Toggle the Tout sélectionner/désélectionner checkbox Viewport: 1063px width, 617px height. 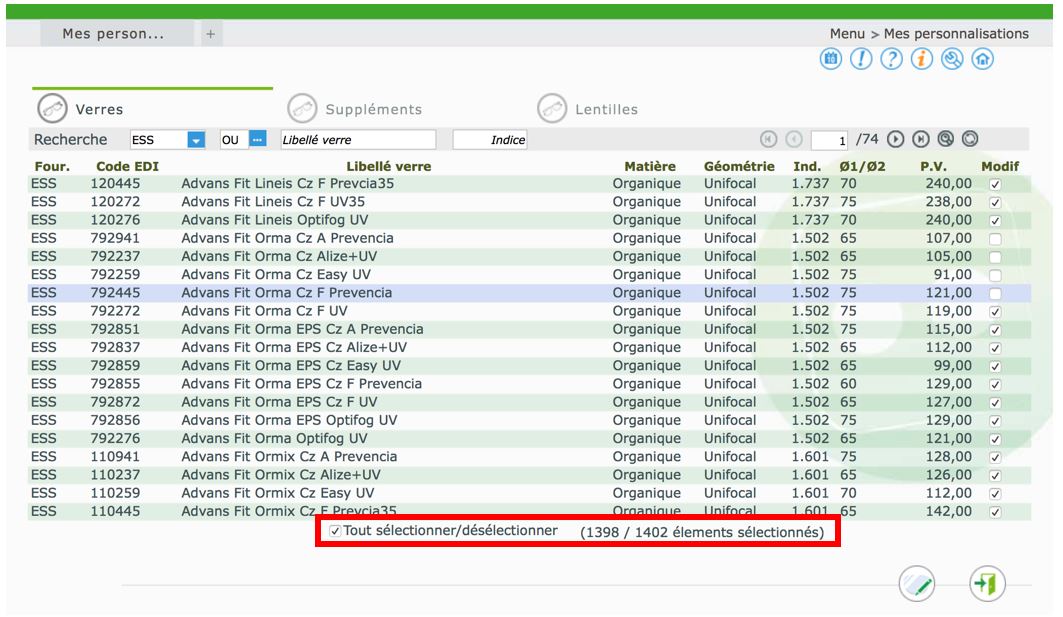tap(335, 531)
